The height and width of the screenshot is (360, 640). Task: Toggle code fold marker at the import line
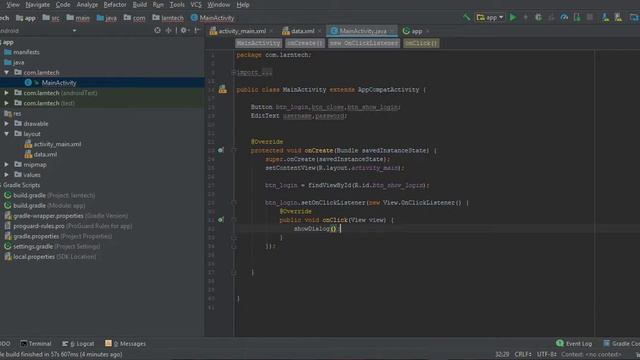tap(234, 72)
